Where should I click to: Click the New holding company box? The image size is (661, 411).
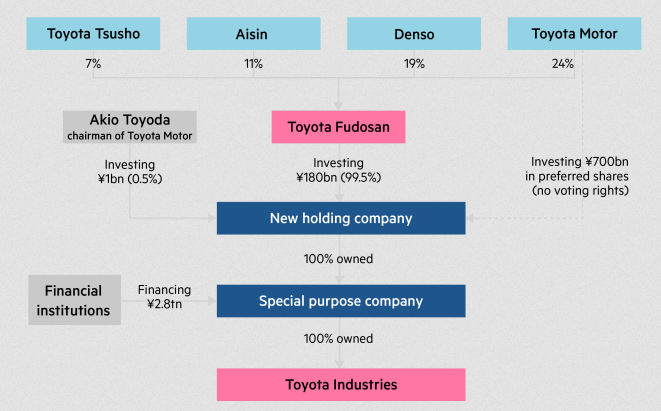(x=340, y=218)
